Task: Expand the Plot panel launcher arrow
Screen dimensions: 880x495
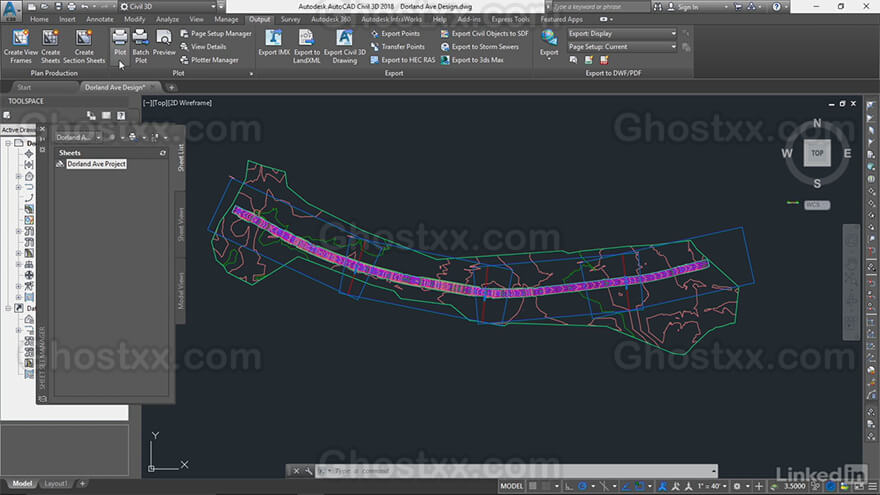Action: [251, 74]
